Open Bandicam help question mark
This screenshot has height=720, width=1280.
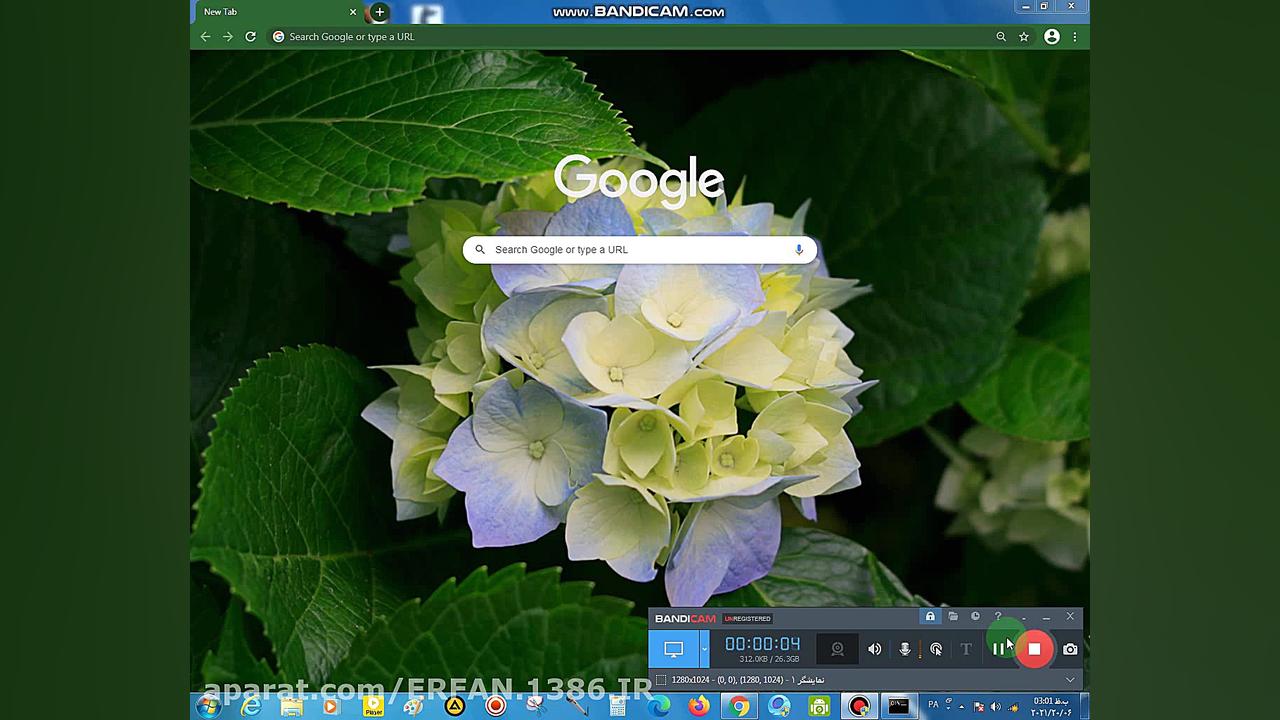tap(997, 616)
